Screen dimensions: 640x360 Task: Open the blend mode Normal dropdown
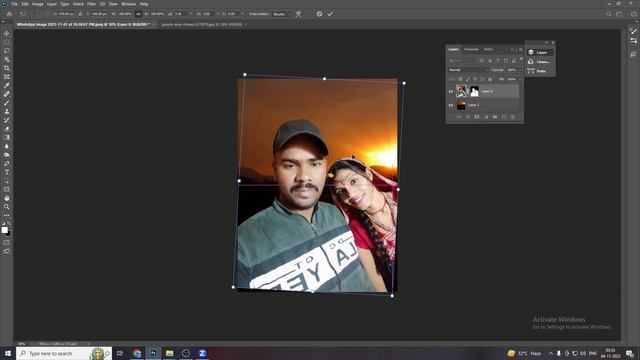tap(468, 70)
